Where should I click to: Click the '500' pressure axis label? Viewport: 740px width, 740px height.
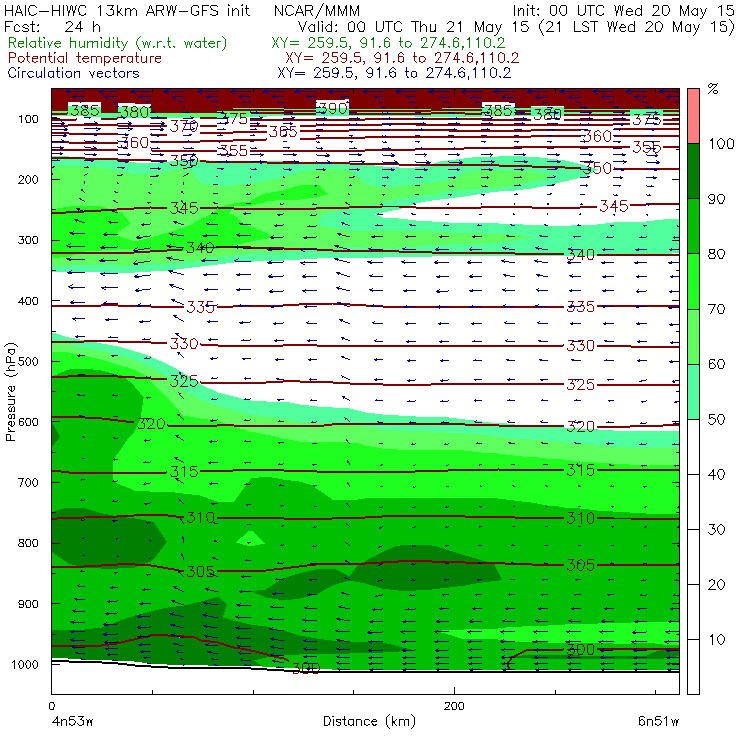(x=28, y=362)
